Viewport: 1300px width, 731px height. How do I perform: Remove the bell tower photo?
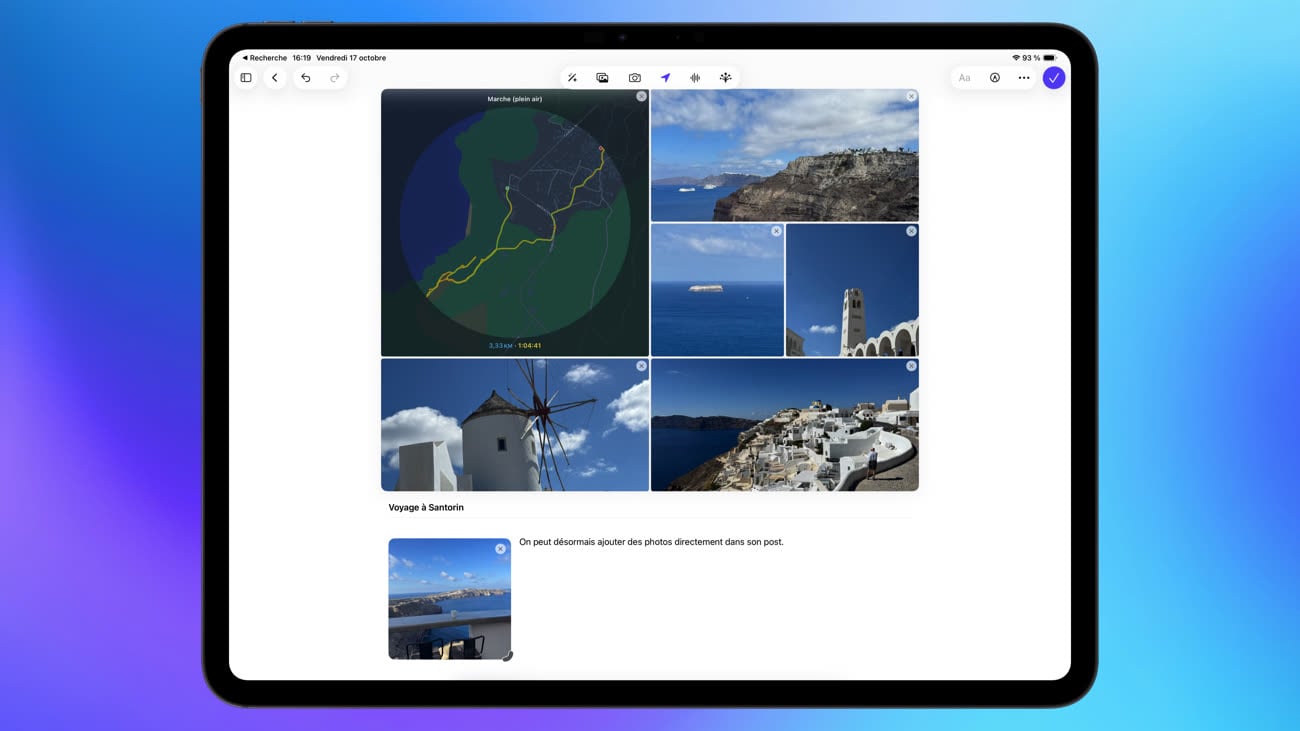pyautogui.click(x=911, y=231)
